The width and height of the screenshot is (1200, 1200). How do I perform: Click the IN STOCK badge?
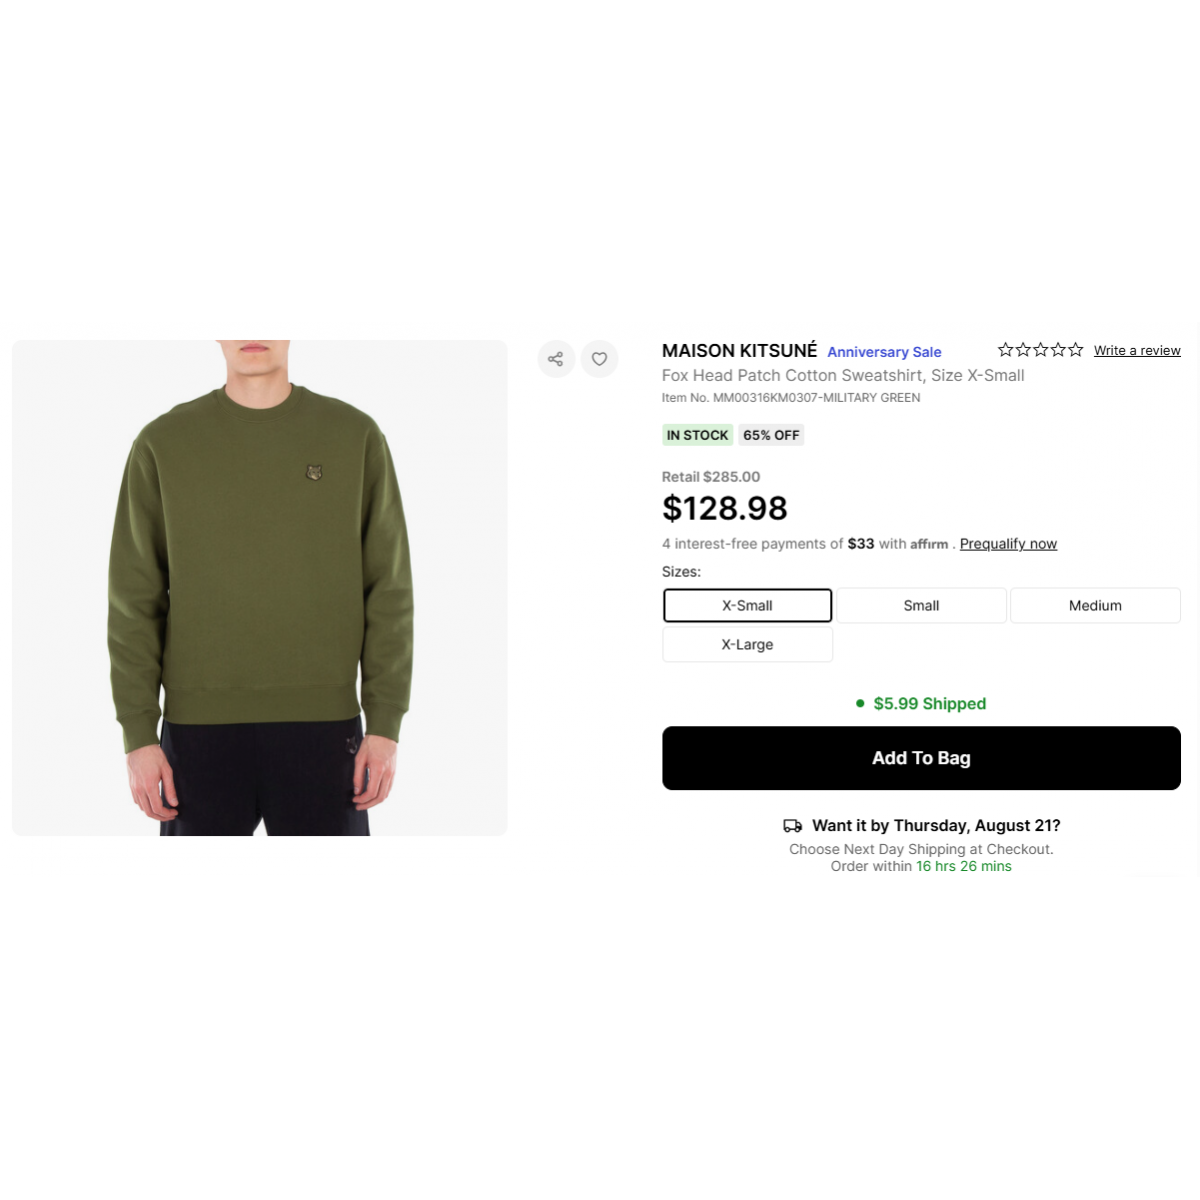pyautogui.click(x=697, y=435)
